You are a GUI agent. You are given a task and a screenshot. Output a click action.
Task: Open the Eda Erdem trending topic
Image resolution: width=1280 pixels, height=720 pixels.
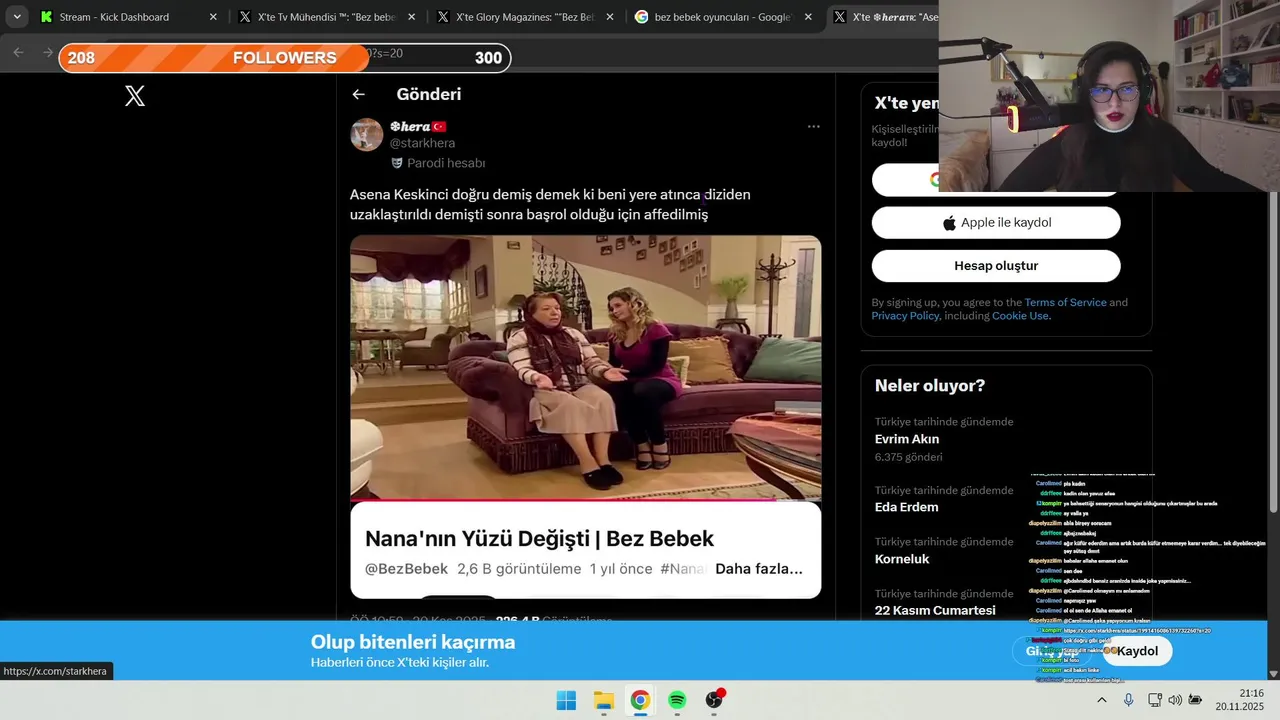[907, 507]
